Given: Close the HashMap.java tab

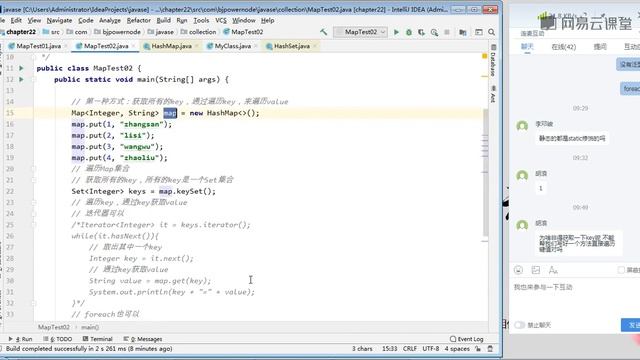Looking at the screenshot, I should [196, 46].
